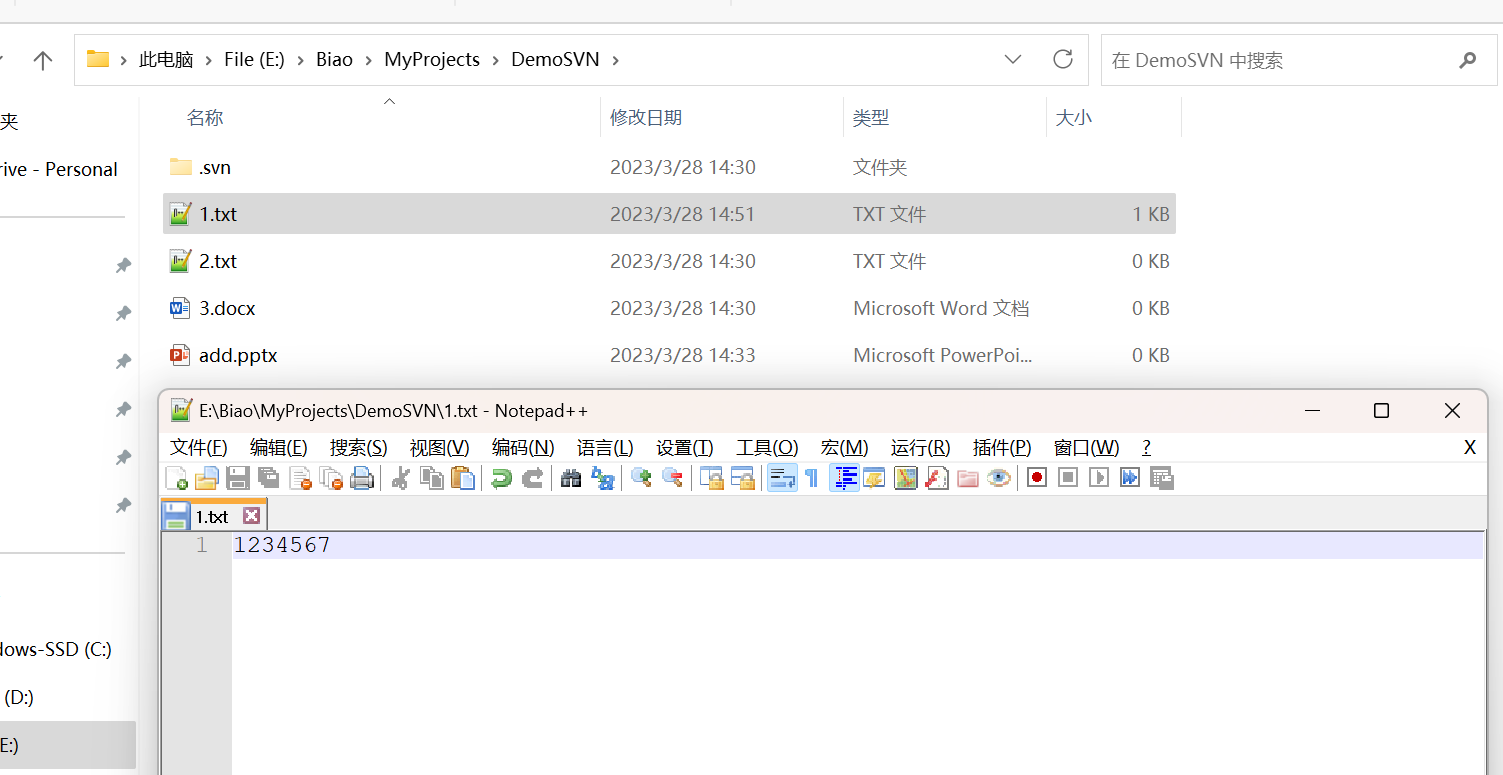The height and width of the screenshot is (775, 1503).
Task: Create a new file in Notepad++ toolbar
Action: point(176,478)
